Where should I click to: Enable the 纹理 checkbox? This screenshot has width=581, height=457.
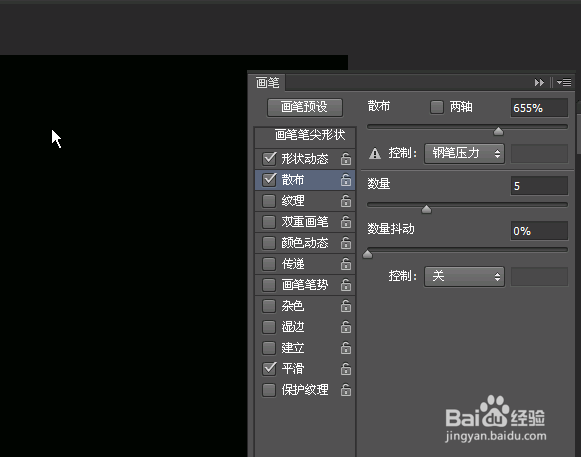tap(269, 201)
